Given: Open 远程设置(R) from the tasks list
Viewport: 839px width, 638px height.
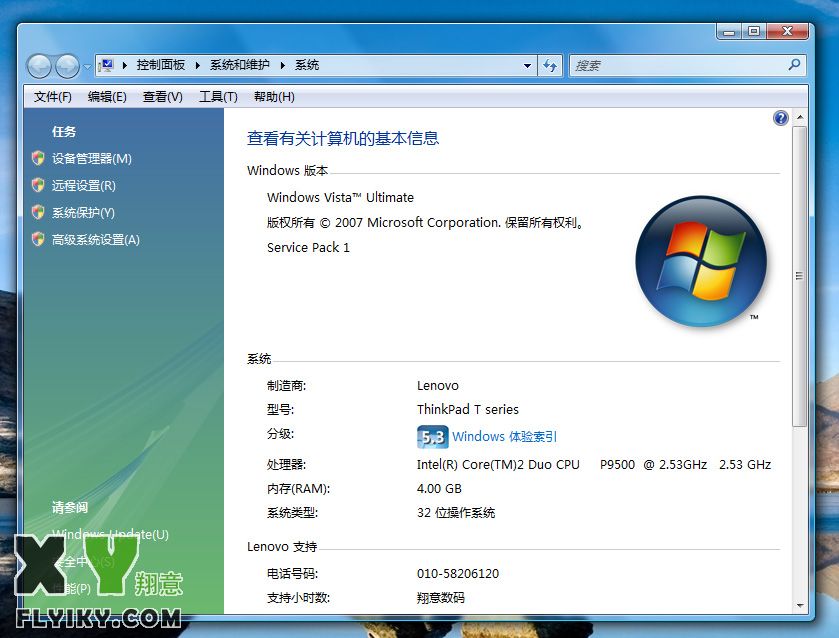Looking at the screenshot, I should coord(83,186).
